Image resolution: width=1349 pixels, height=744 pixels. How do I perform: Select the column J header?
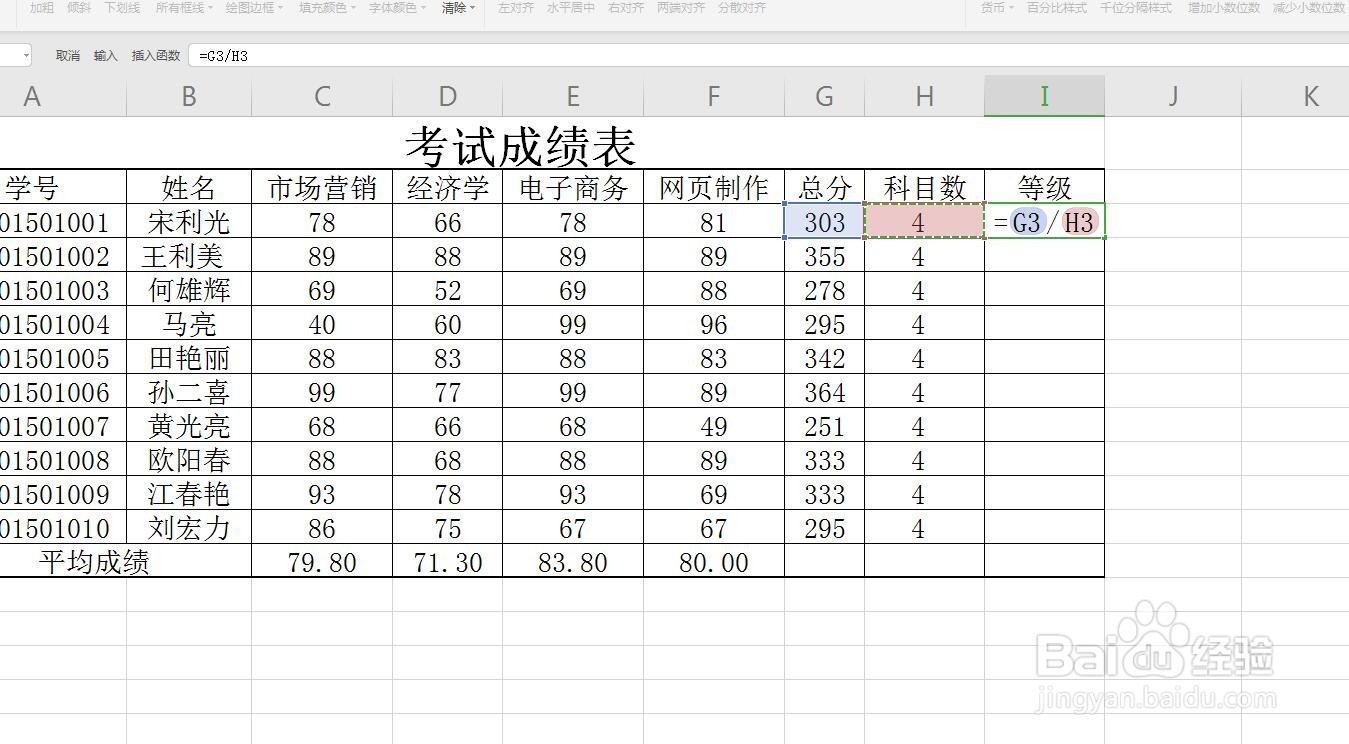(1172, 95)
